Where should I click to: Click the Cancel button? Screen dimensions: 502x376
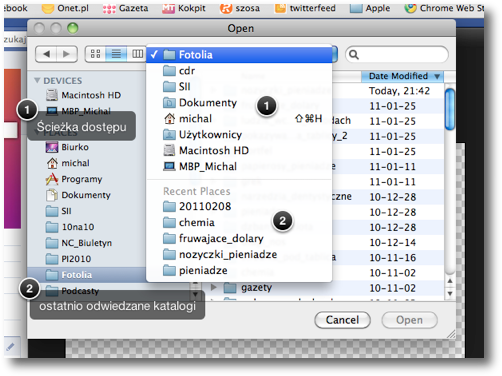point(342,320)
